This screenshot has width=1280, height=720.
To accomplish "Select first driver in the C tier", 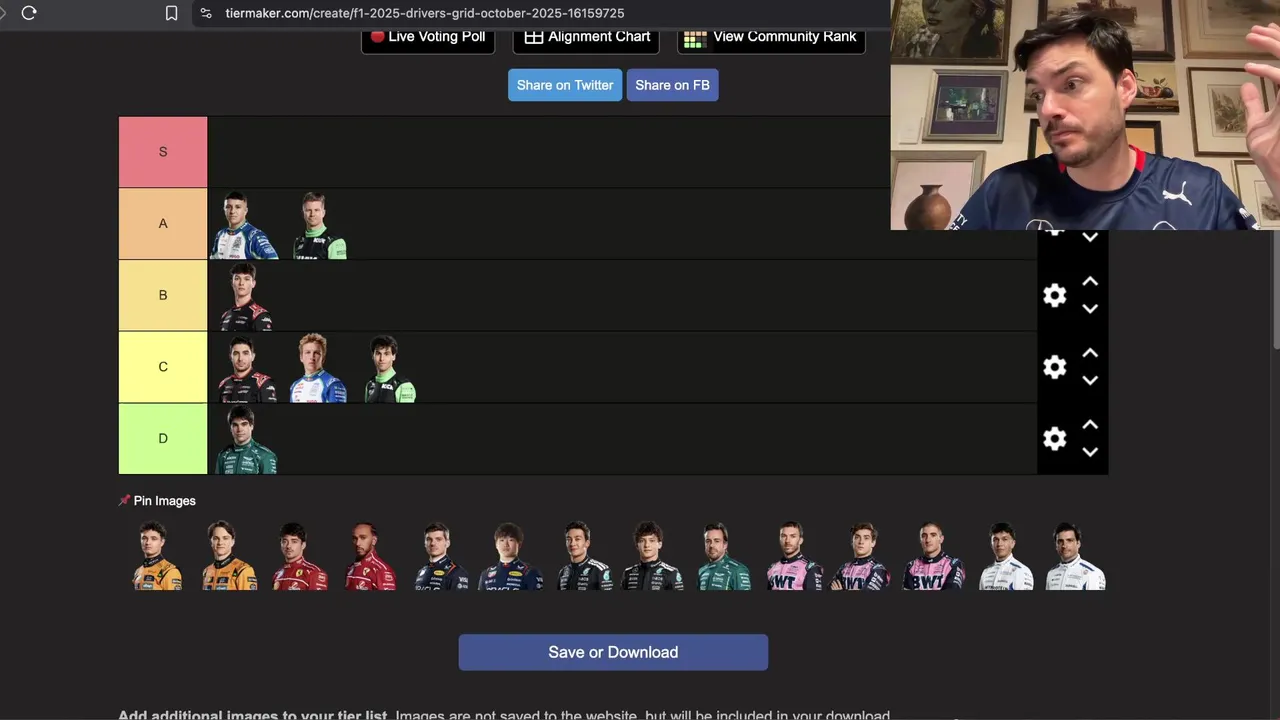I will tap(247, 369).
